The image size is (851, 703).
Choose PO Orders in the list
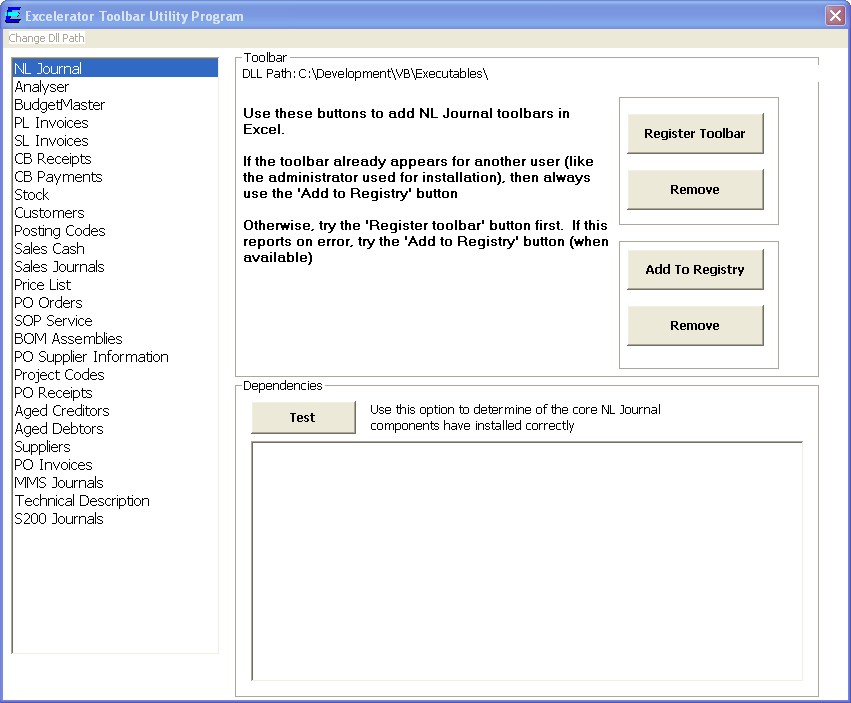115,302
